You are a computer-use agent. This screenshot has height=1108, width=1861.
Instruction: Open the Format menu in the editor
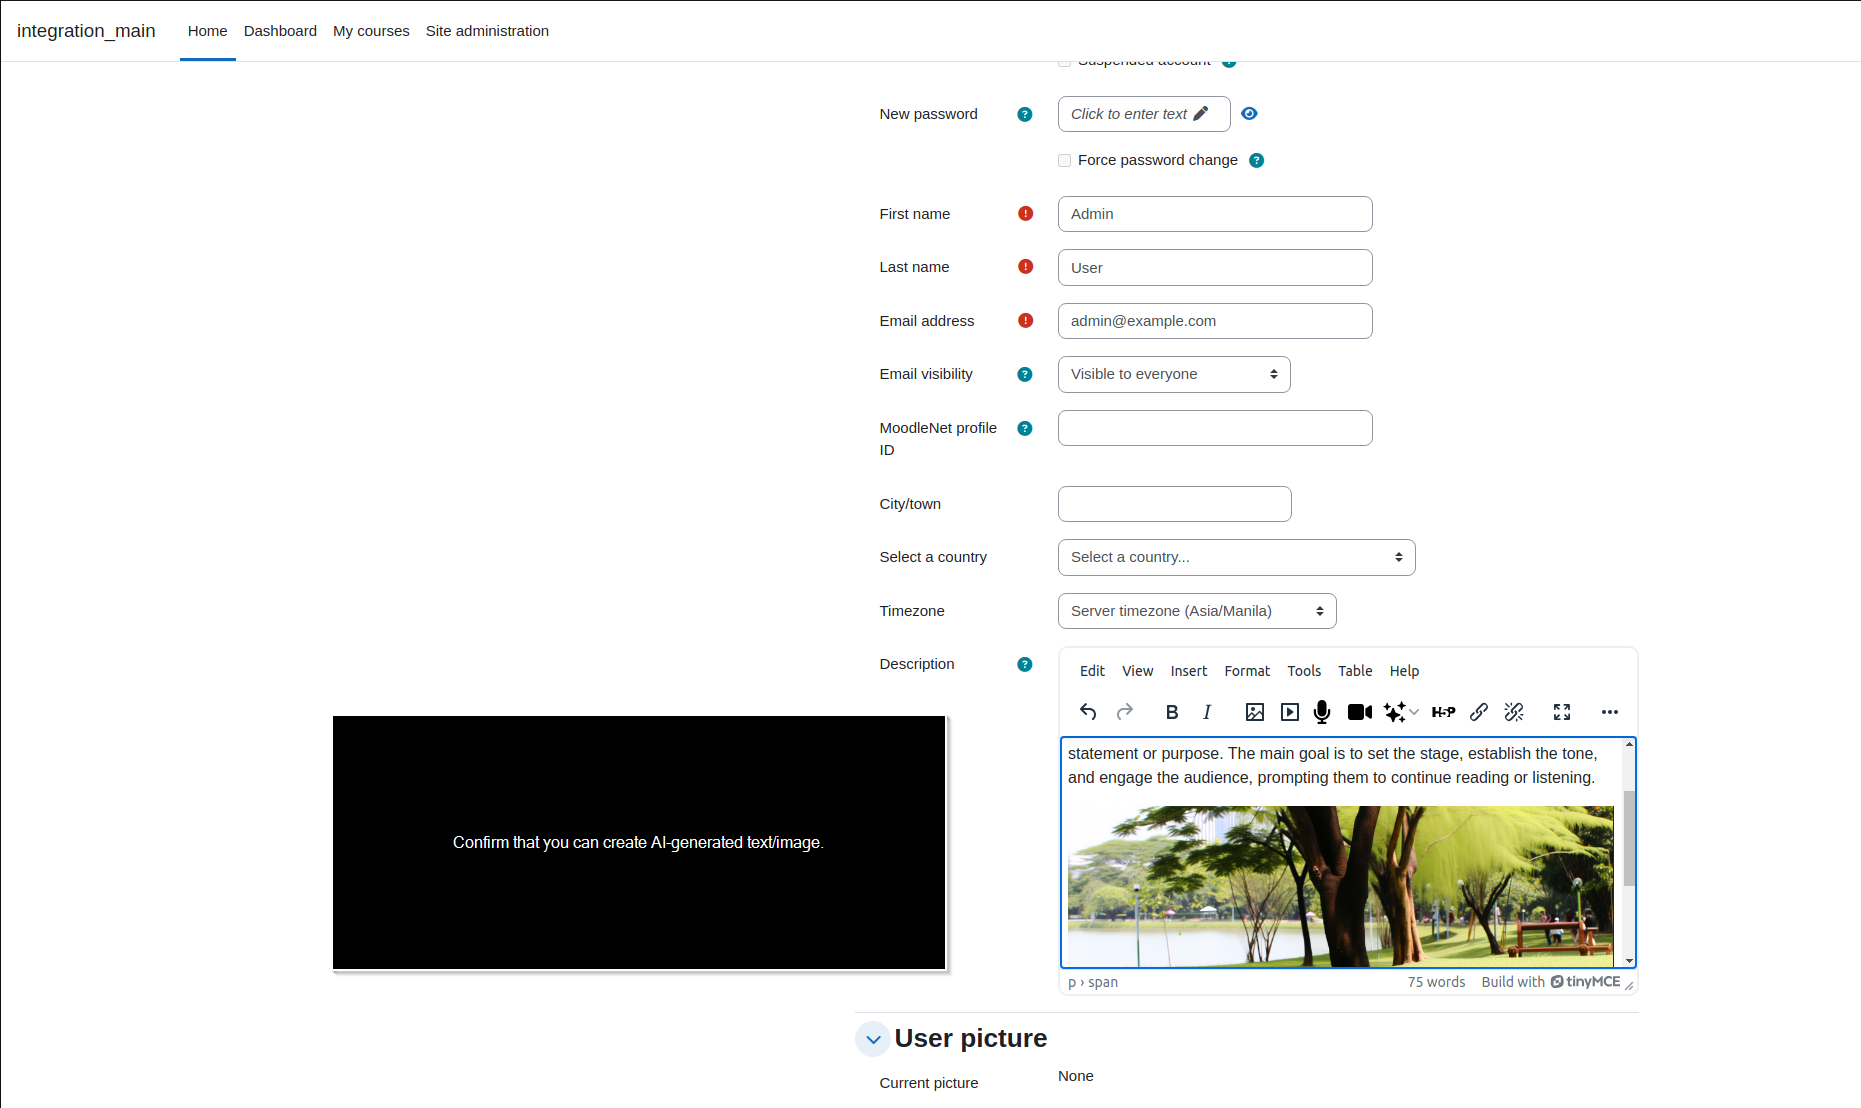click(1247, 671)
